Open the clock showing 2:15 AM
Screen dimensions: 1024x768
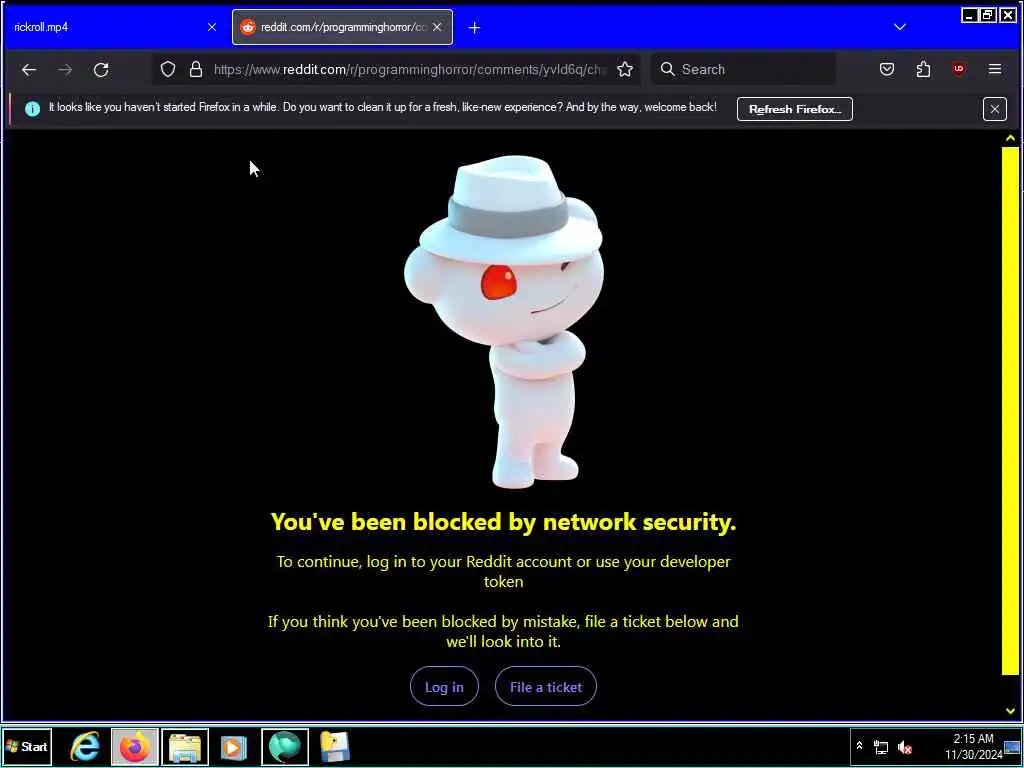(x=973, y=746)
